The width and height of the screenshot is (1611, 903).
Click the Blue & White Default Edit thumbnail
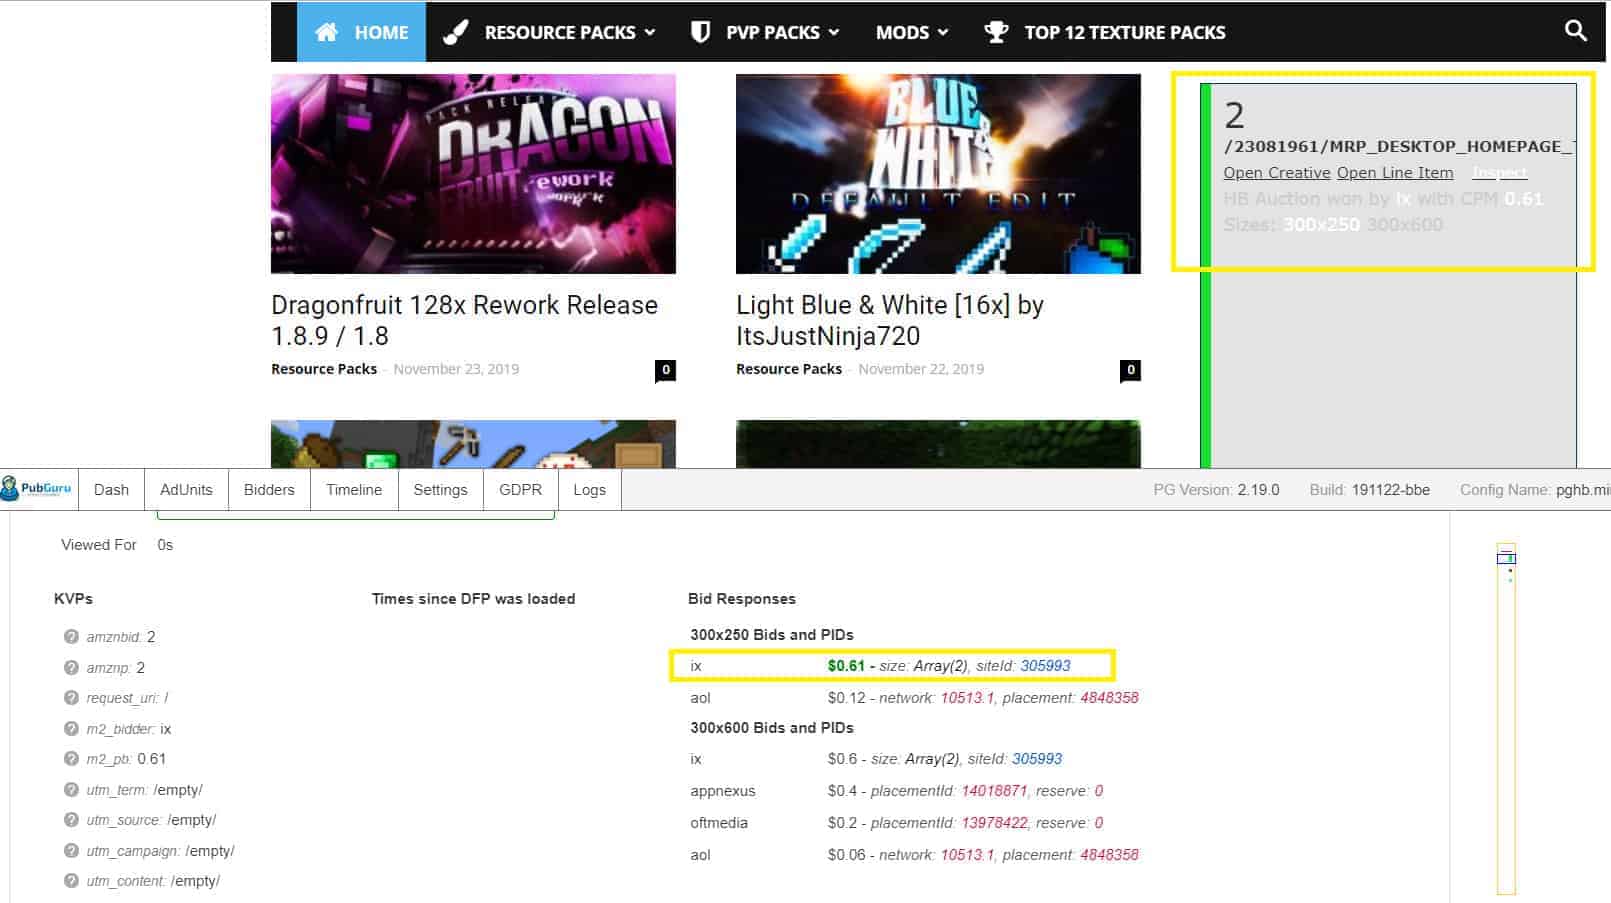click(x=938, y=174)
